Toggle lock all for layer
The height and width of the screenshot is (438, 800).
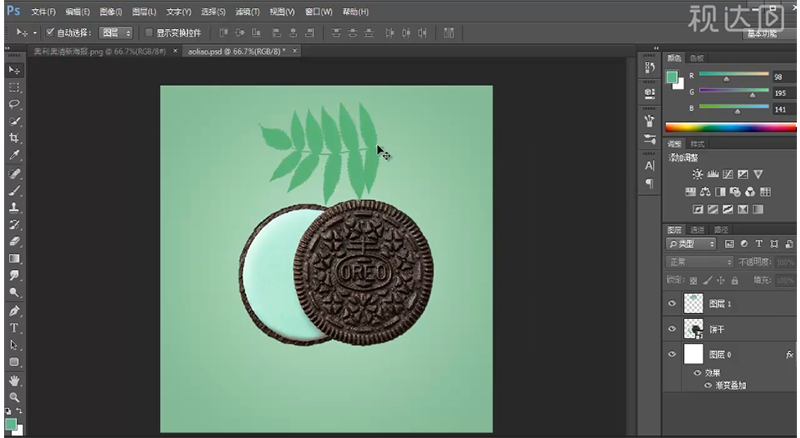pos(735,280)
